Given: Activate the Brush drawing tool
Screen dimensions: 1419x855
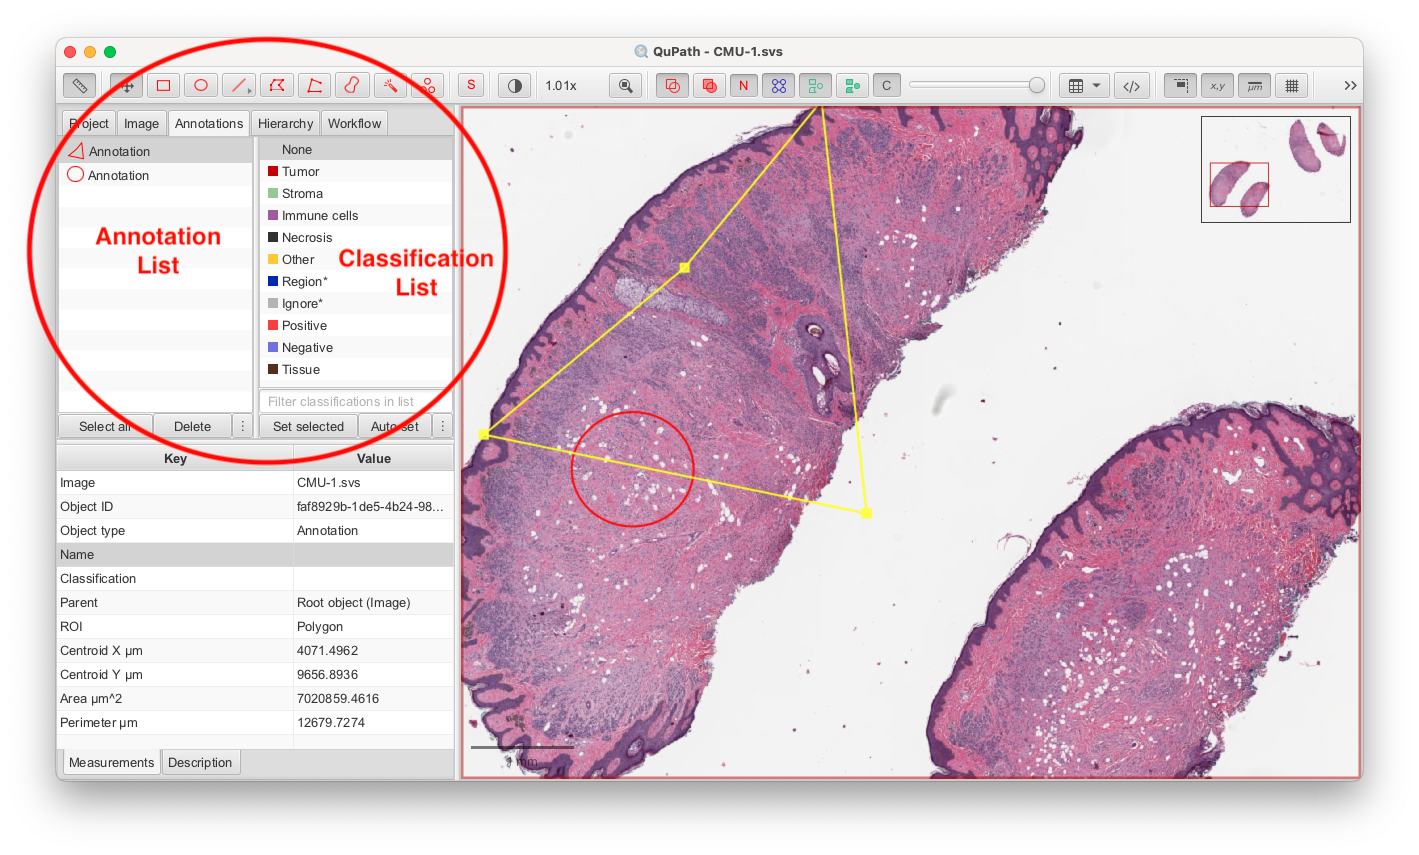Looking at the screenshot, I should pos(352,85).
